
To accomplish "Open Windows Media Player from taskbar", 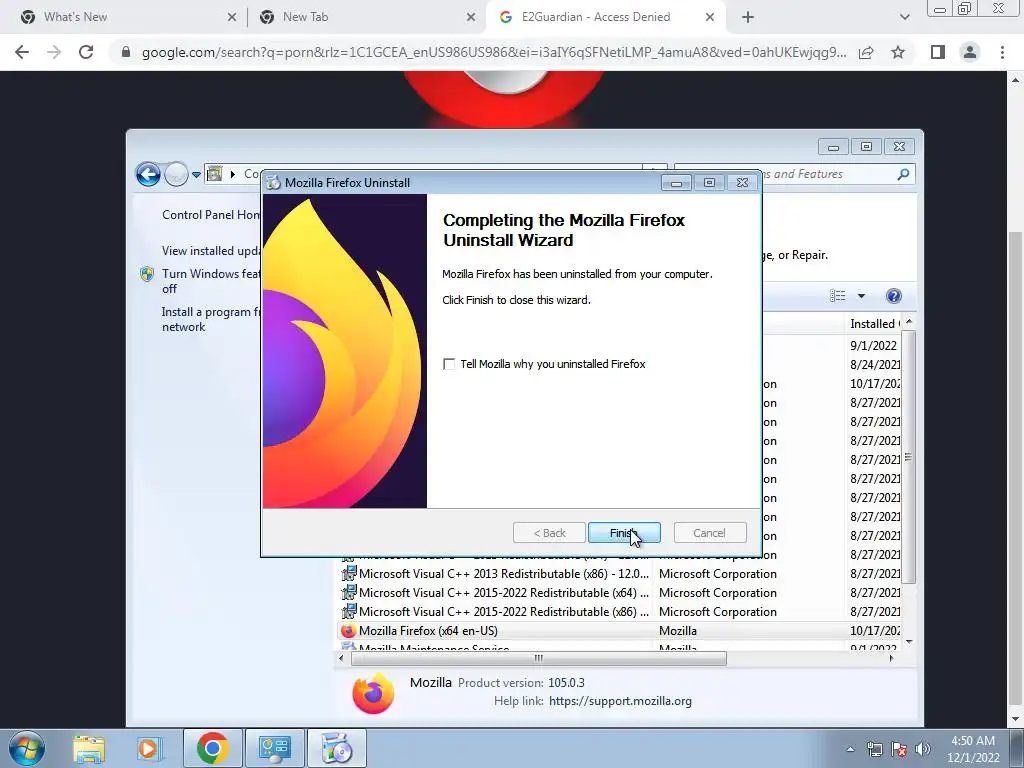I will pyautogui.click(x=149, y=748).
